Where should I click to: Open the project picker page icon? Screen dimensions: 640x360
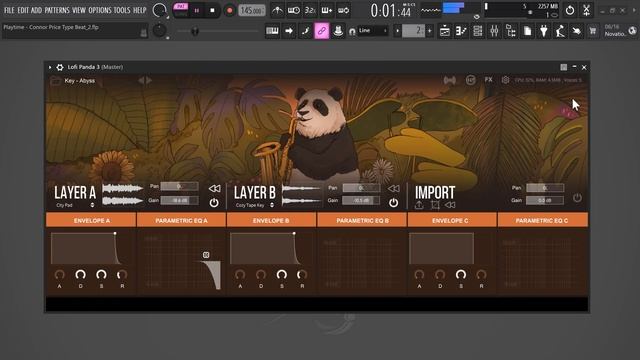(x=527, y=31)
